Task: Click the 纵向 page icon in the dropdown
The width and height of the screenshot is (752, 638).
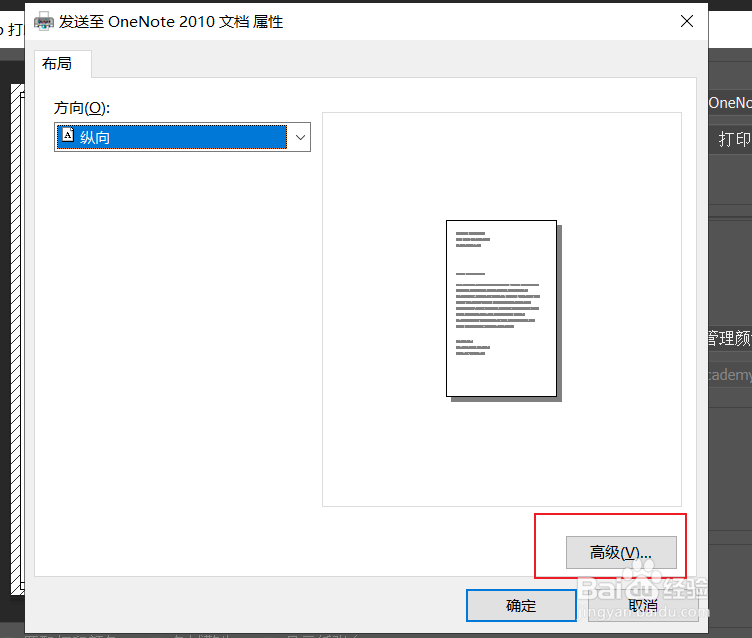Action: [x=68, y=136]
